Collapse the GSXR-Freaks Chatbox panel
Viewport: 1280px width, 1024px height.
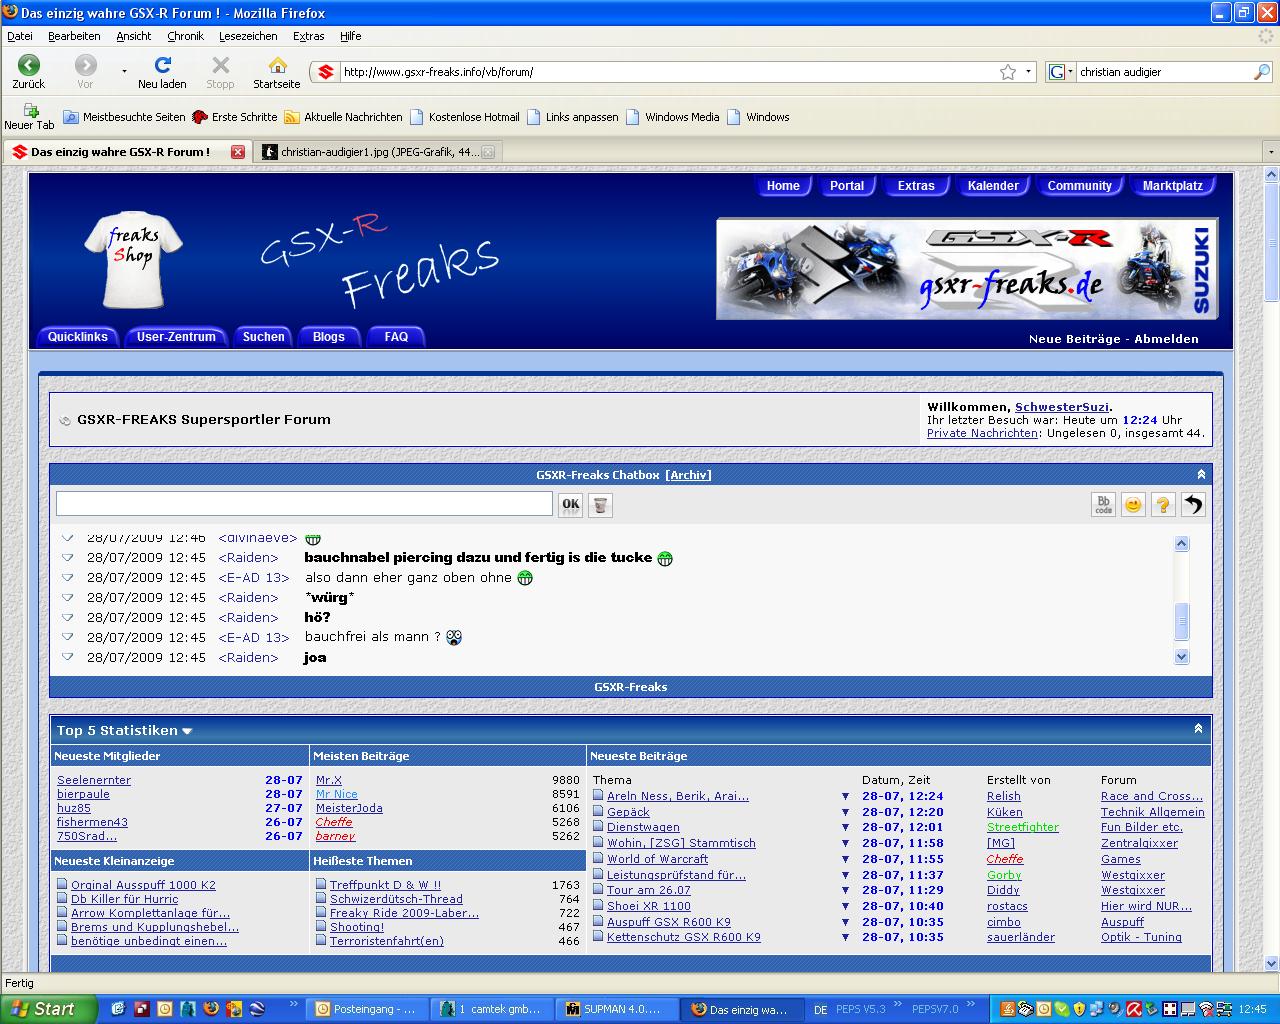point(1201,474)
